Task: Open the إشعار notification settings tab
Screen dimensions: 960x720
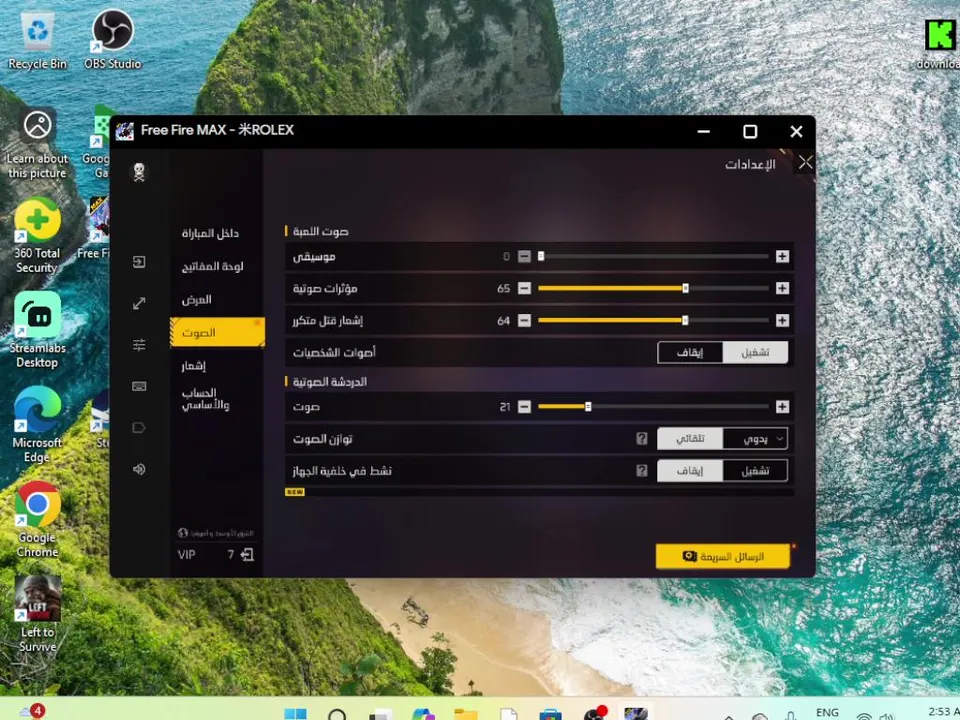Action: (193, 366)
